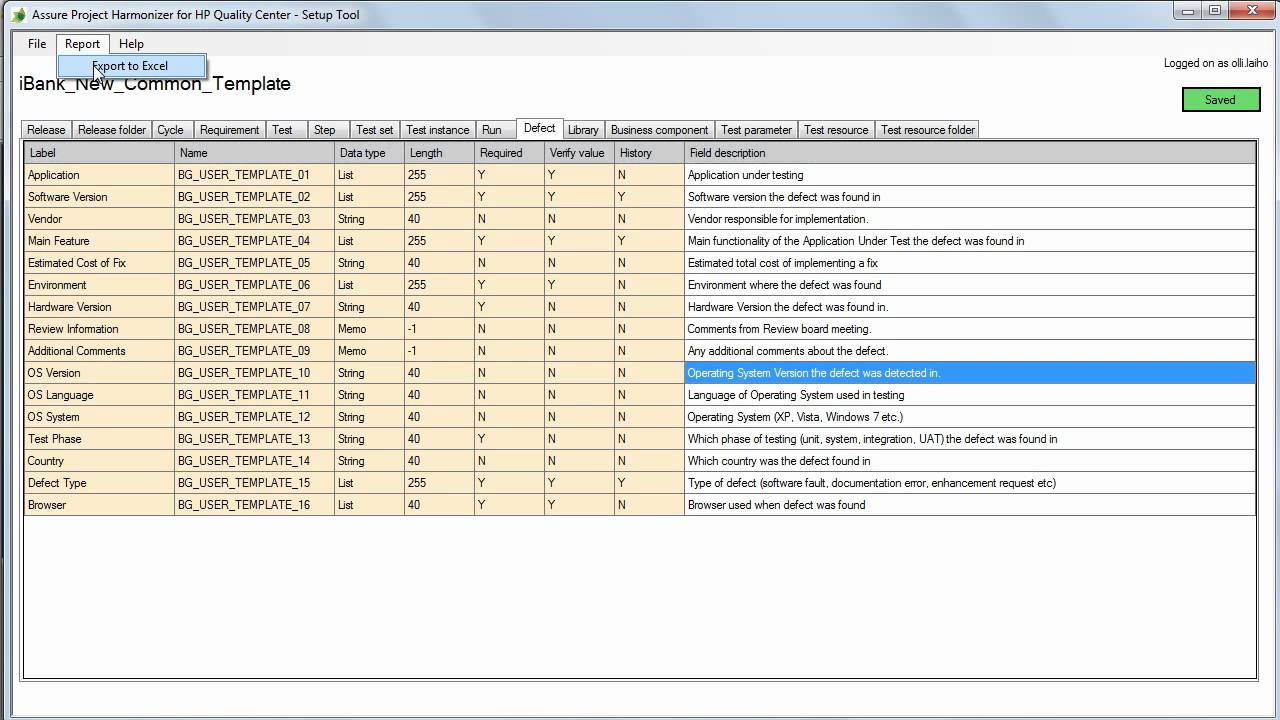Select the Country label cell
1280x720 pixels.
pyautogui.click(x=99, y=461)
